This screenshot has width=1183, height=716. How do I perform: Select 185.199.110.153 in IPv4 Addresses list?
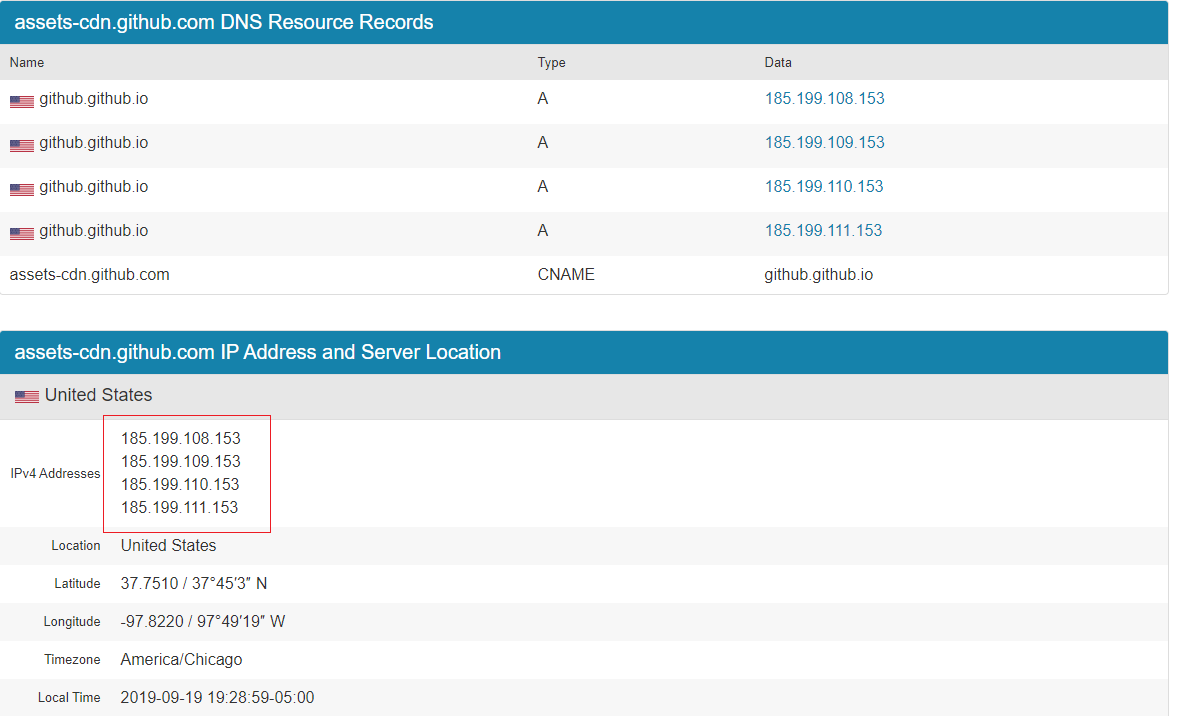click(180, 484)
